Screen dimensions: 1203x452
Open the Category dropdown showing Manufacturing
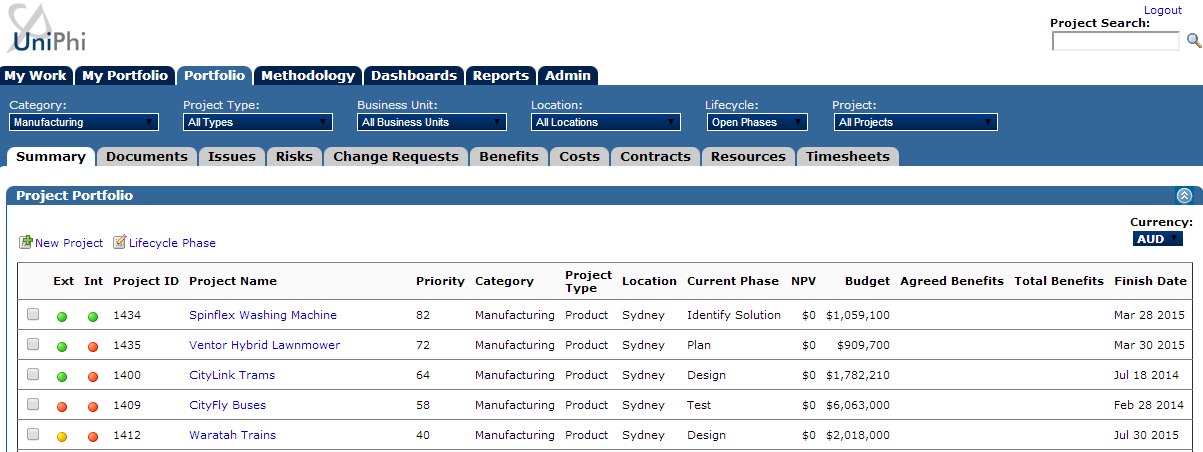pos(84,122)
